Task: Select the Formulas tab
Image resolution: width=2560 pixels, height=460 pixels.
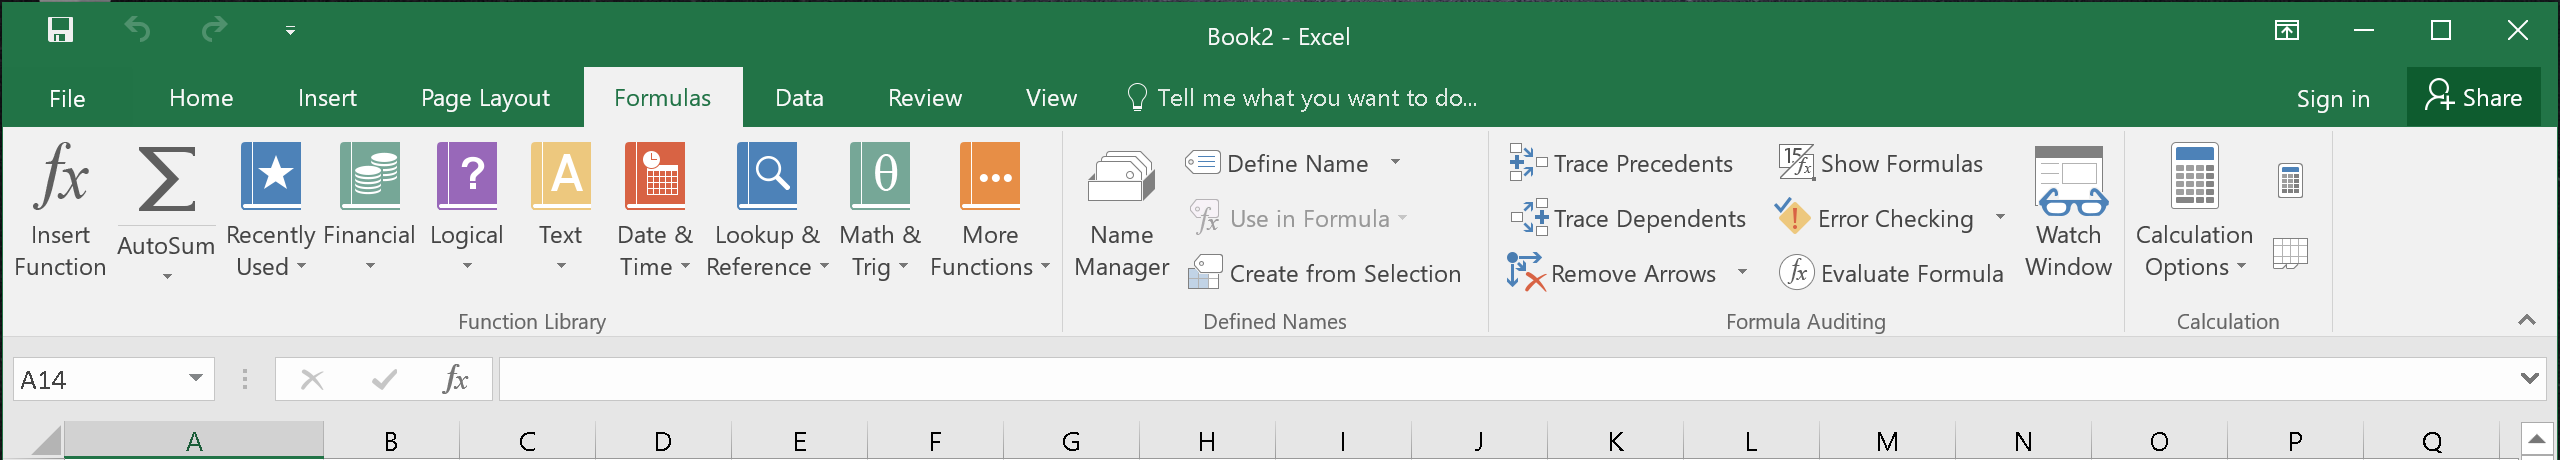Action: [663, 98]
